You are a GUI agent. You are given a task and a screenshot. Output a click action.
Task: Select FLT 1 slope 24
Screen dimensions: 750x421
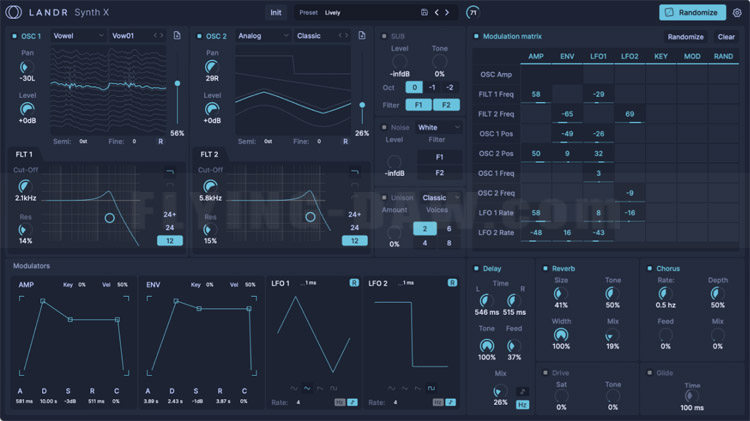click(x=170, y=227)
